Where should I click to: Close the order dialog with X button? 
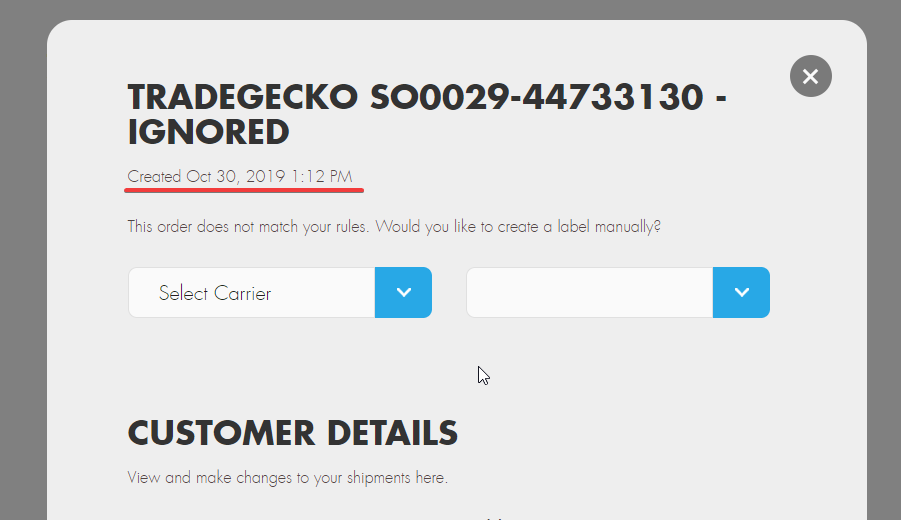click(810, 76)
